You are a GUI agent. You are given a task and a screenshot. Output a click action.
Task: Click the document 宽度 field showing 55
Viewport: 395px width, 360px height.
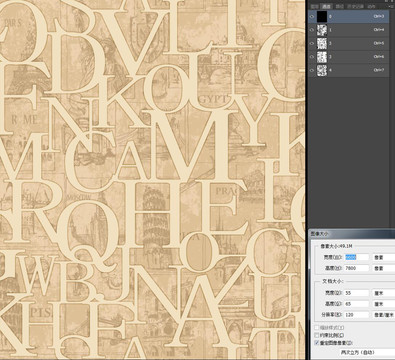(357, 293)
